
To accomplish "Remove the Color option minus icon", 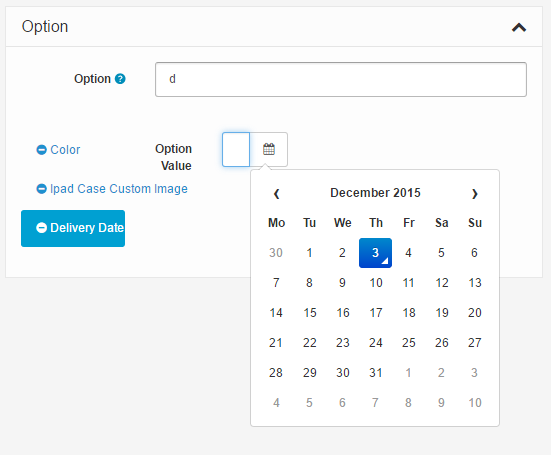I will 41,150.
